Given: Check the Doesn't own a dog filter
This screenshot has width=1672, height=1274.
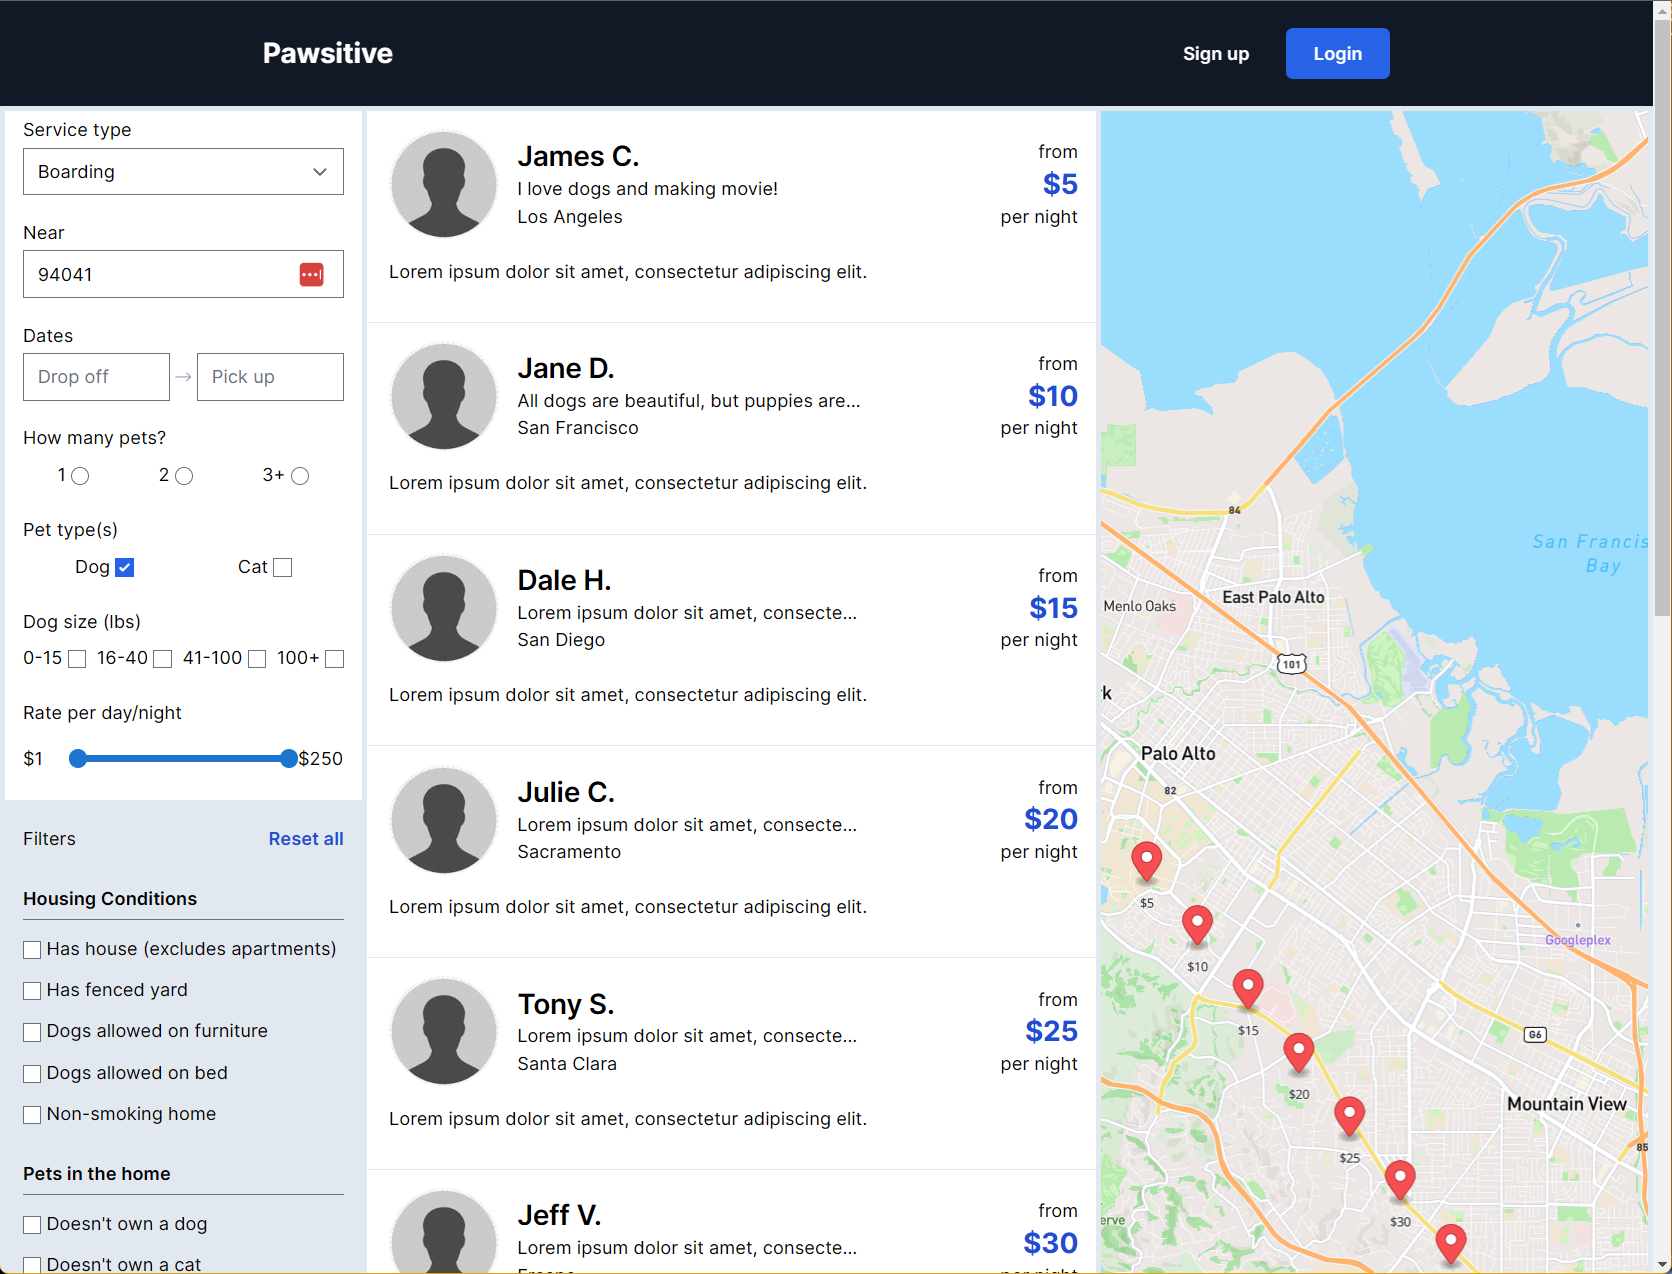Looking at the screenshot, I should coord(32,1225).
